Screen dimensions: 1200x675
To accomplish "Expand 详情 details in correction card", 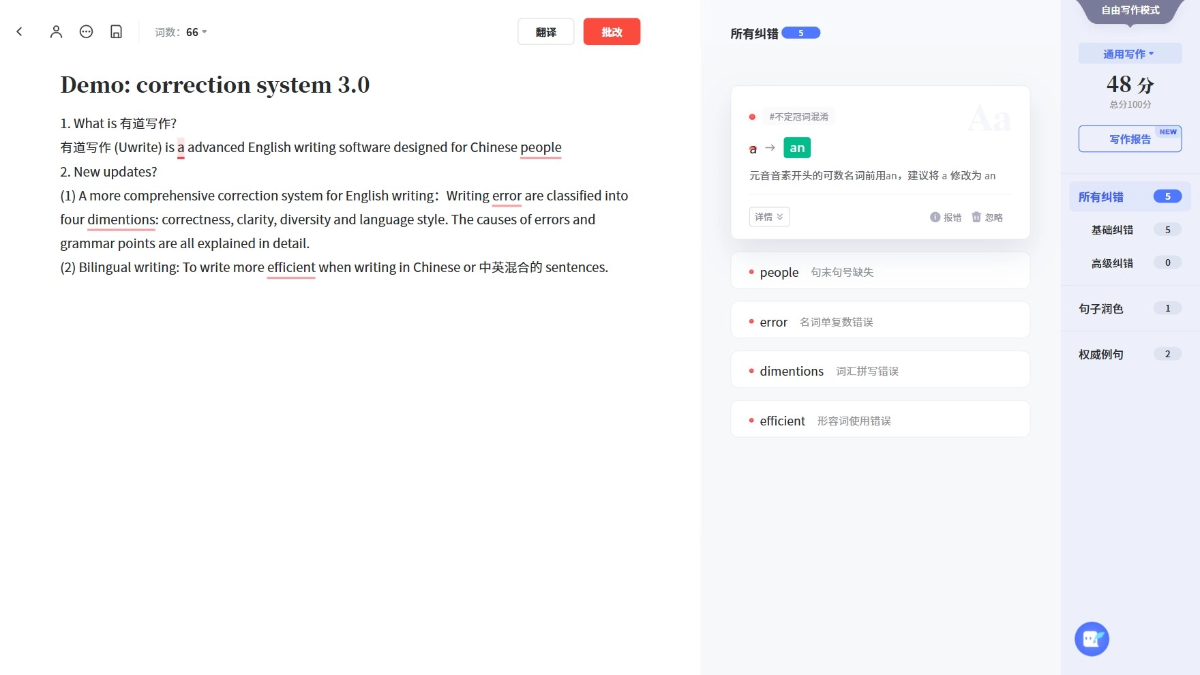I will click(768, 217).
